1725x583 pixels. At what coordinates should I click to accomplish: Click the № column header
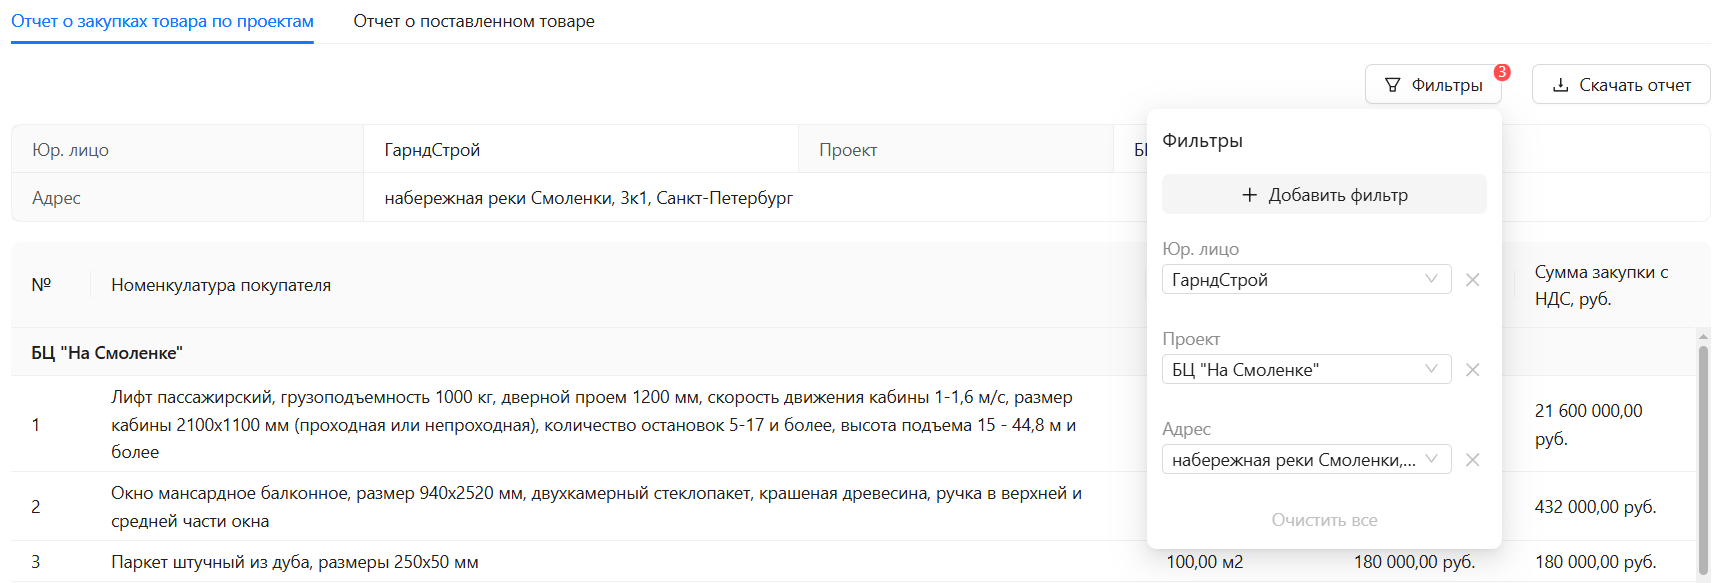(x=41, y=285)
